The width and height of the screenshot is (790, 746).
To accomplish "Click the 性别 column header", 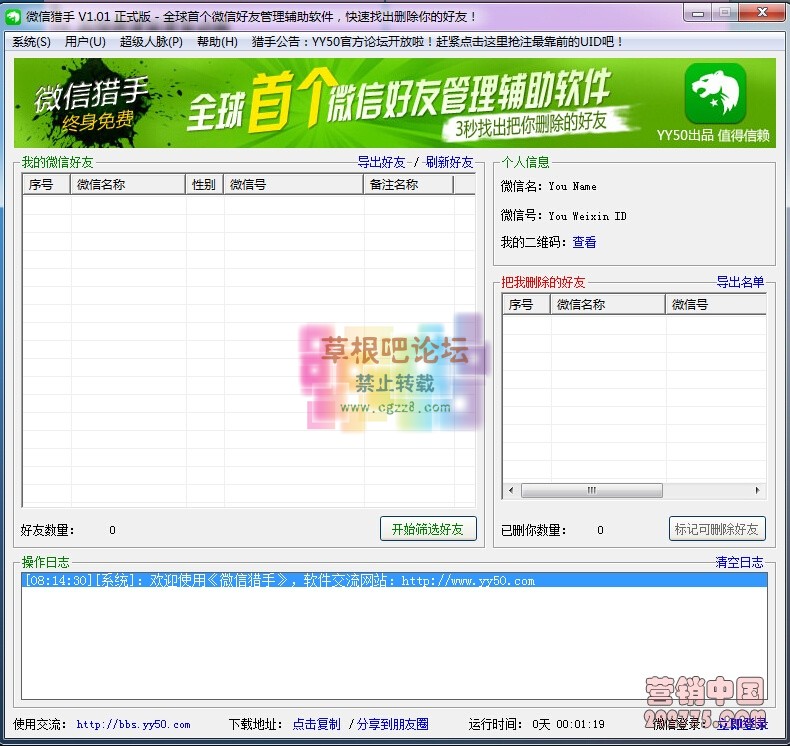I will [x=205, y=184].
